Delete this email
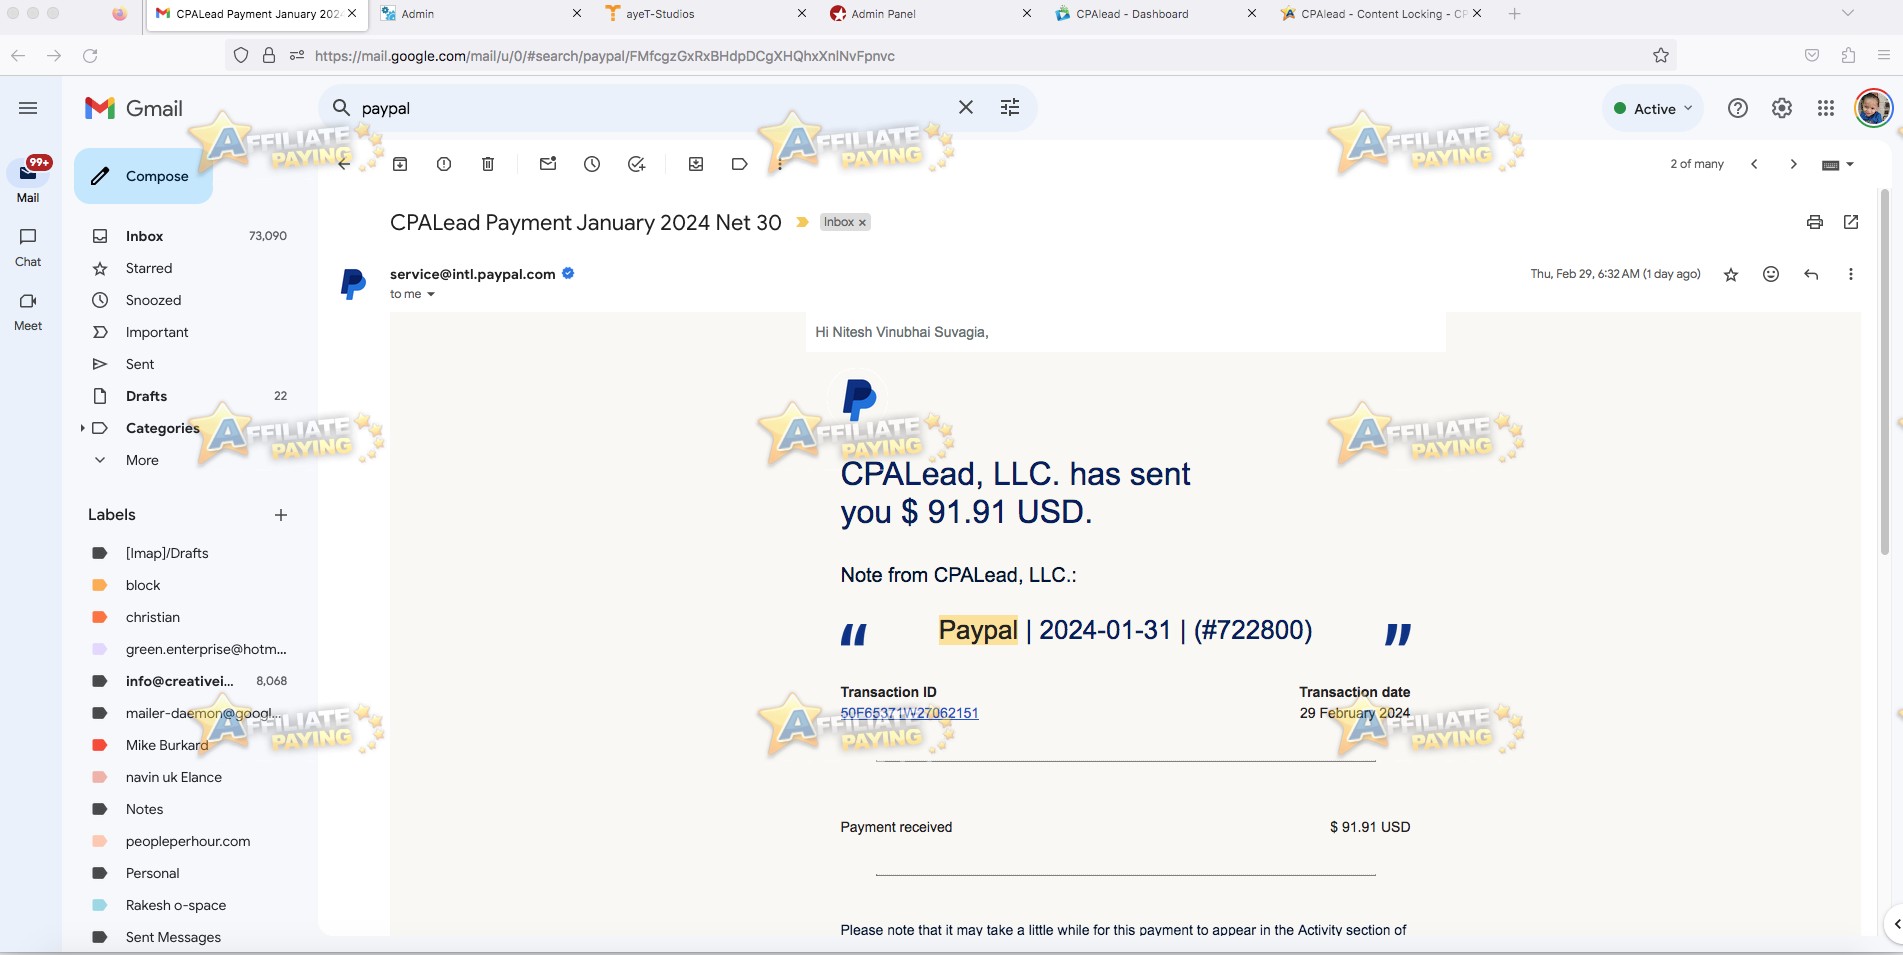The width and height of the screenshot is (1903, 955). click(487, 163)
